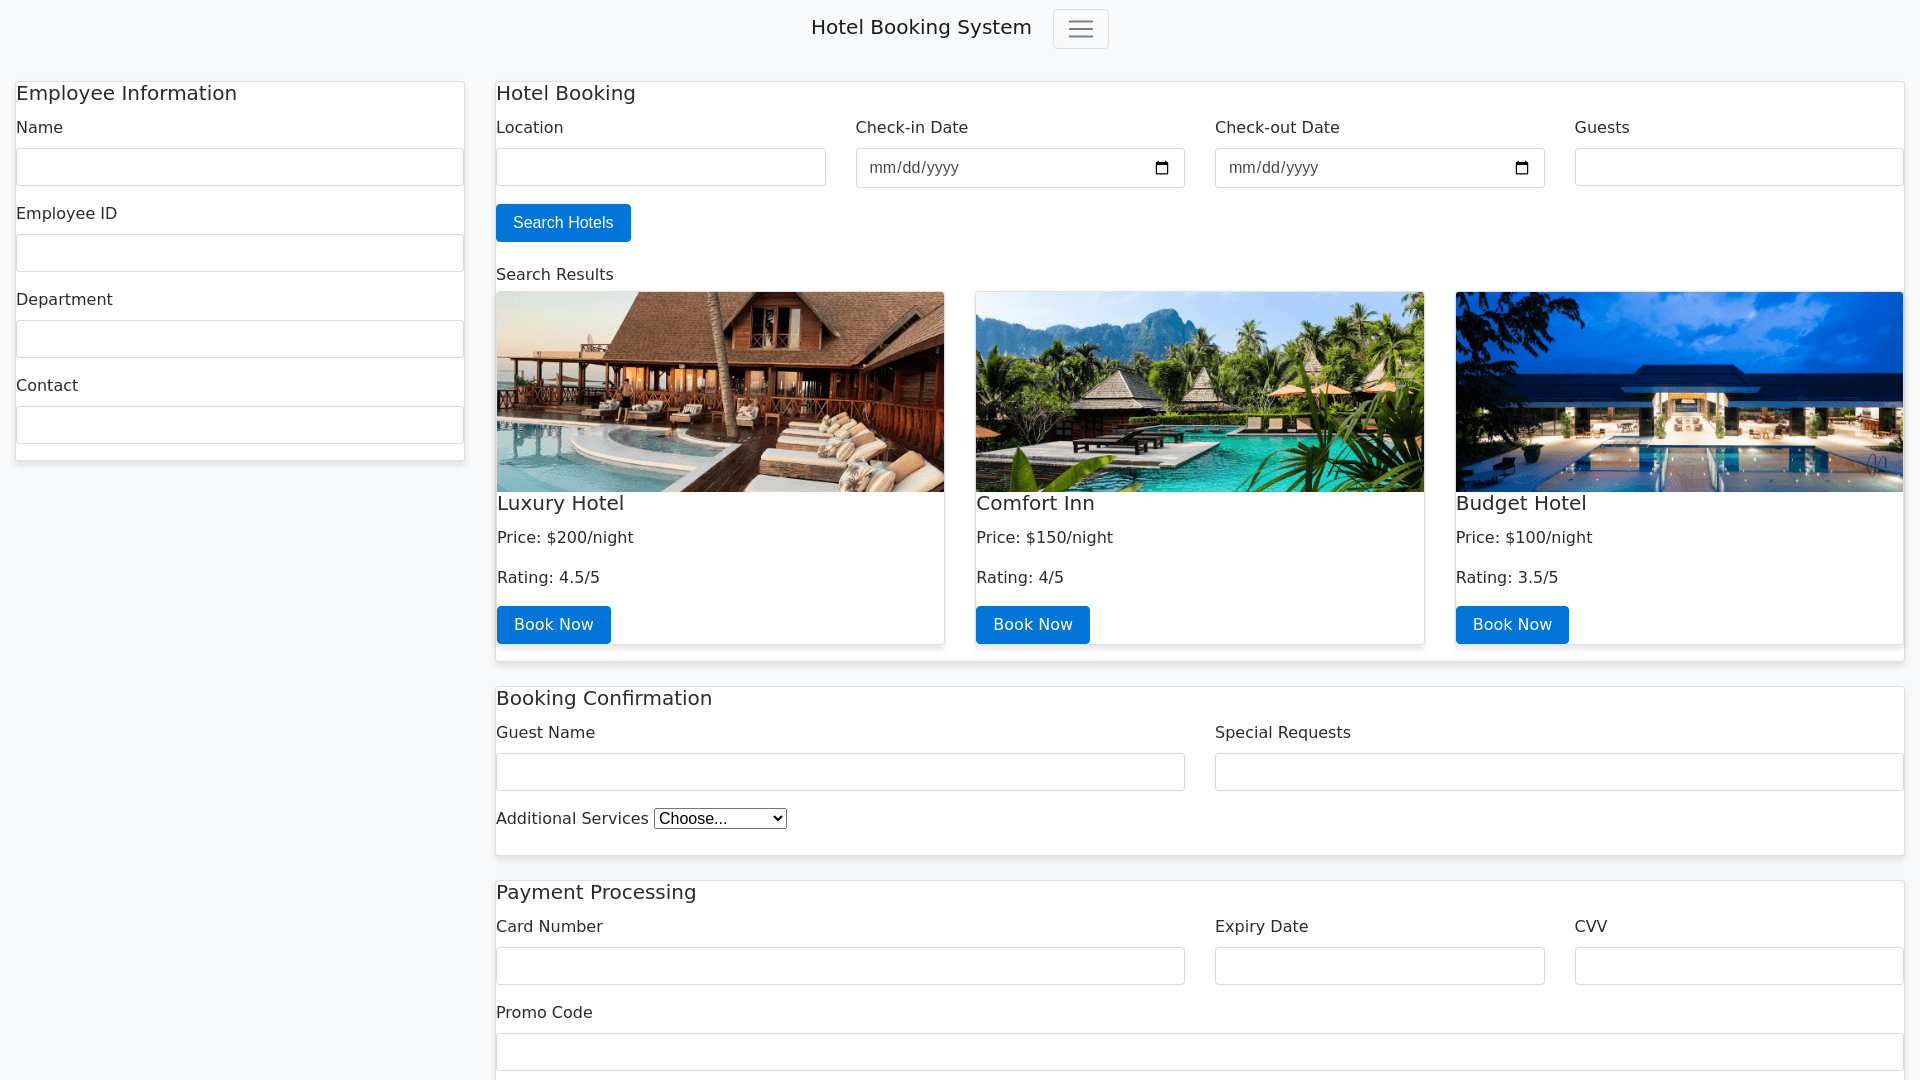This screenshot has height=1080, width=1920.
Task: Book the Comfort Inn now
Action: (x=1032, y=625)
